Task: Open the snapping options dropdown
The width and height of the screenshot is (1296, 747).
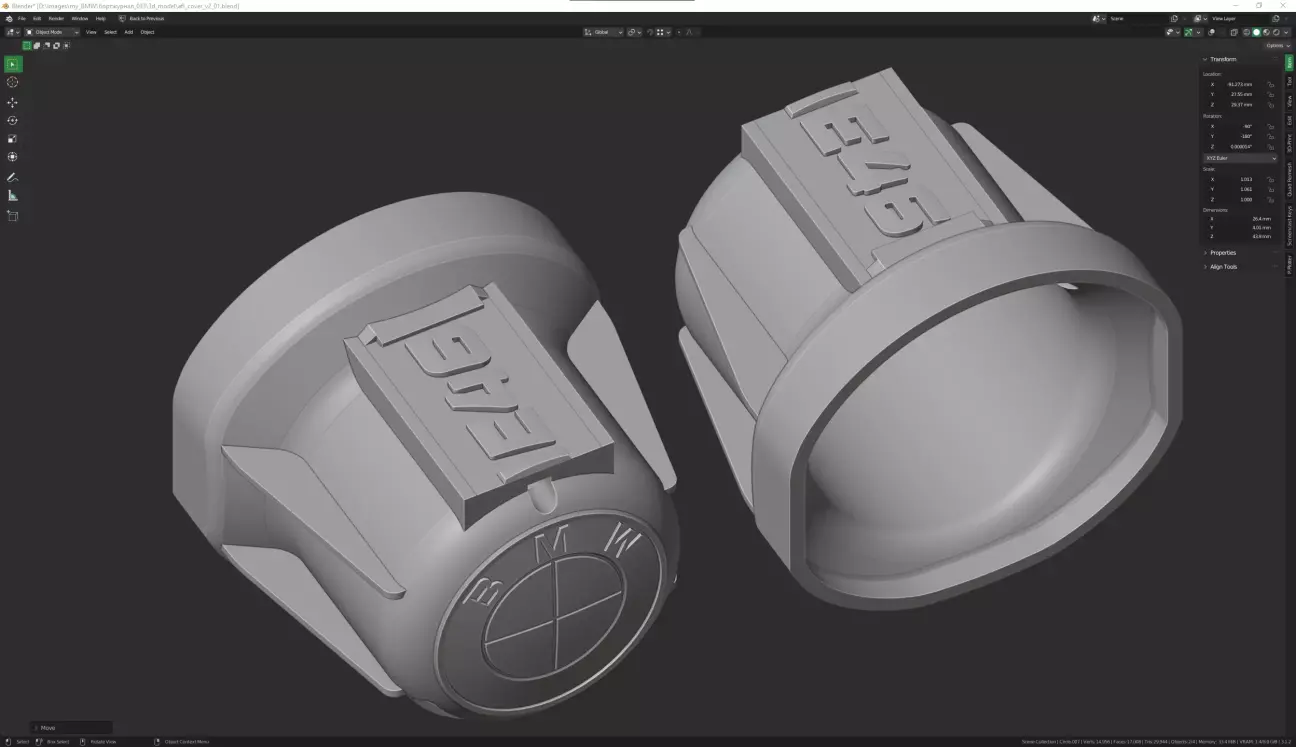Action: click(x=662, y=32)
